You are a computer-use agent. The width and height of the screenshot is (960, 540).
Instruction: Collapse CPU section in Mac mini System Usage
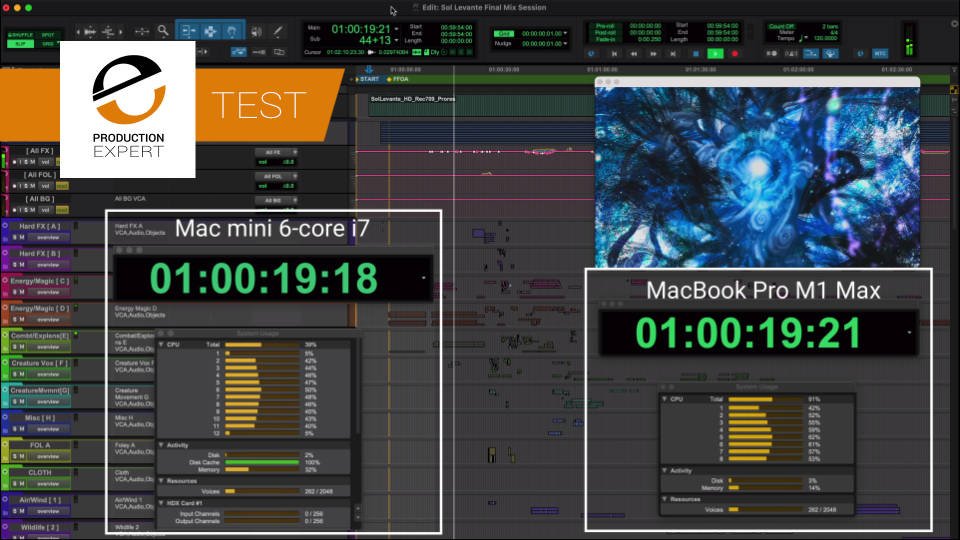tap(162, 345)
